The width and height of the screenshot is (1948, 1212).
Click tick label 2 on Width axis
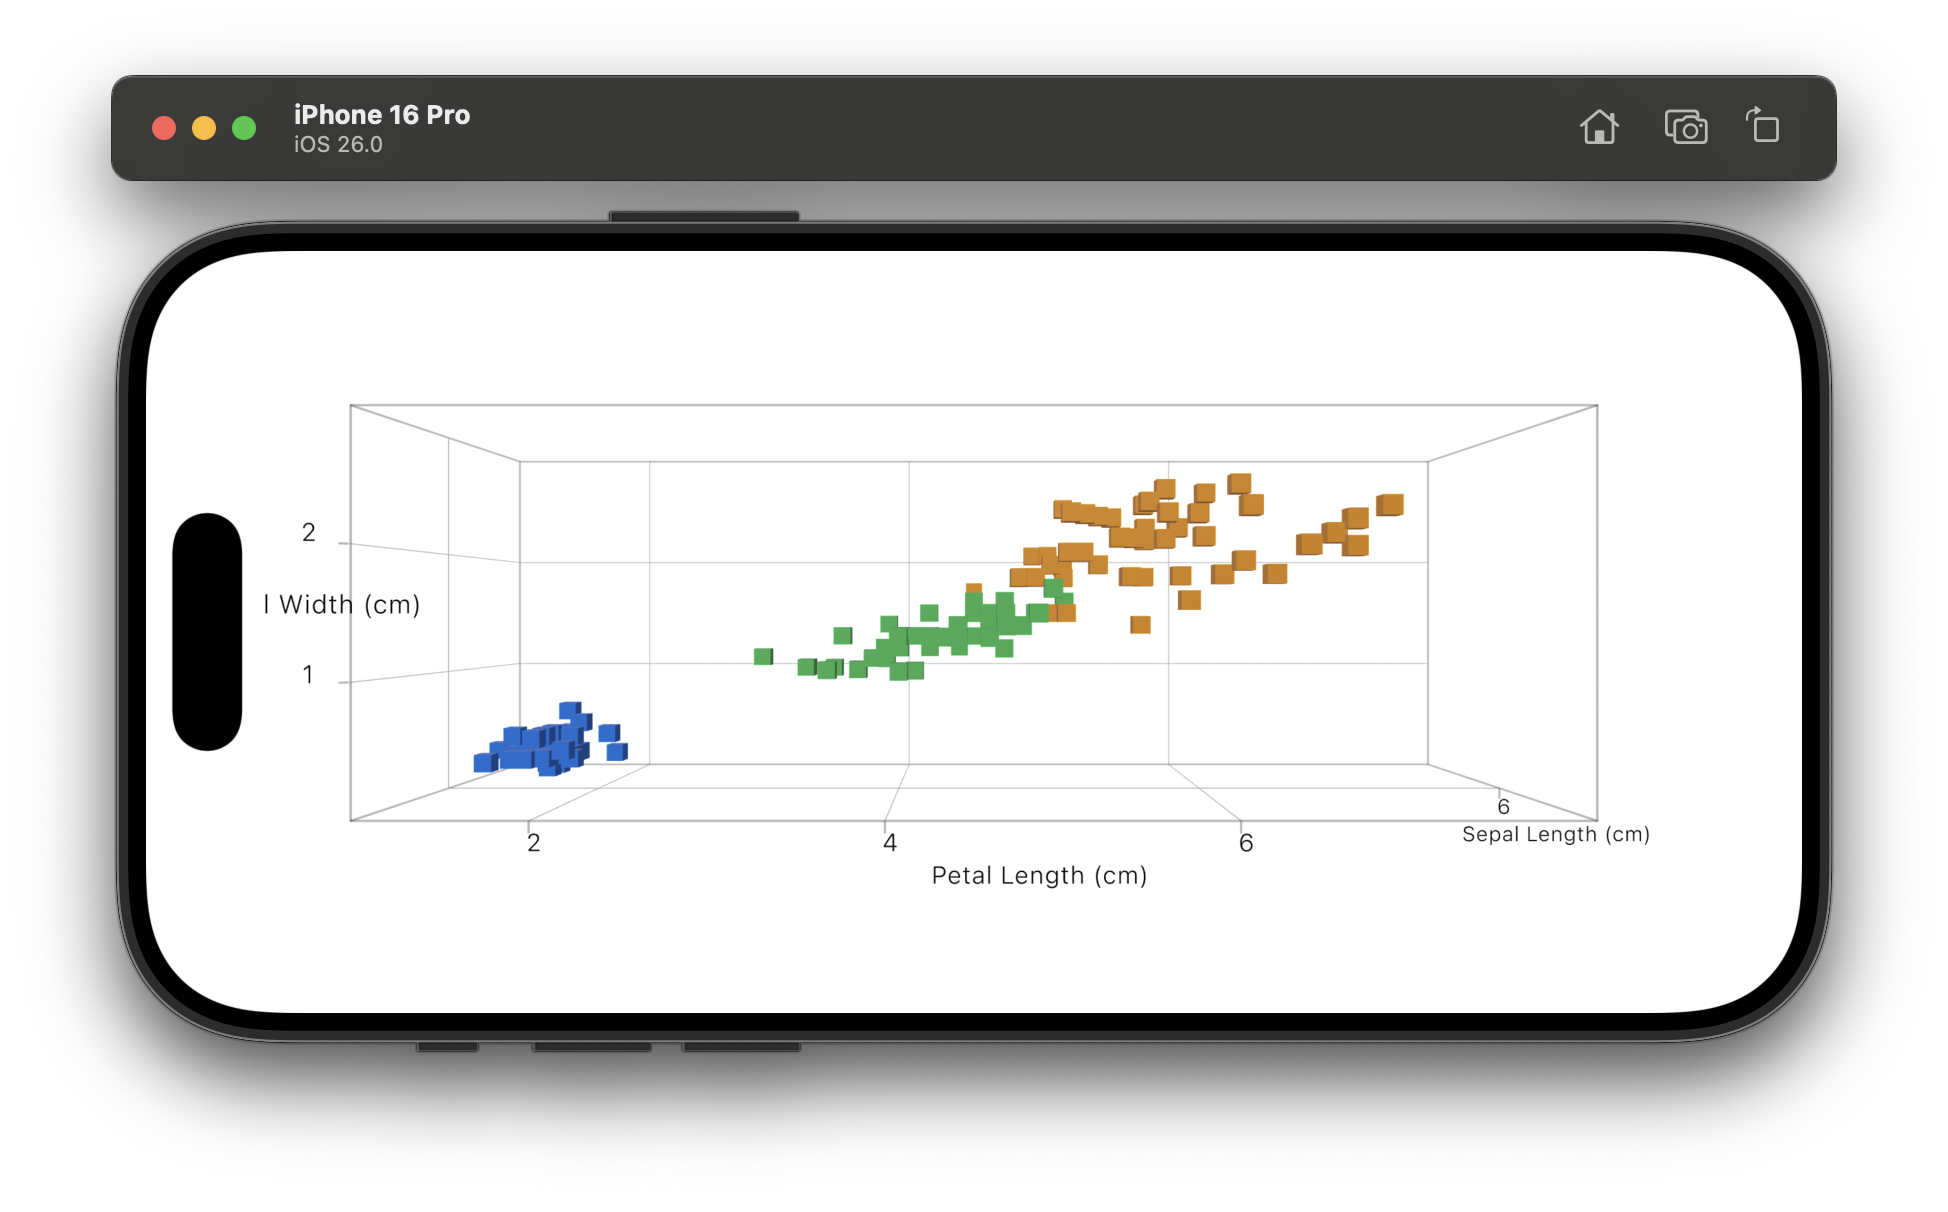(309, 533)
